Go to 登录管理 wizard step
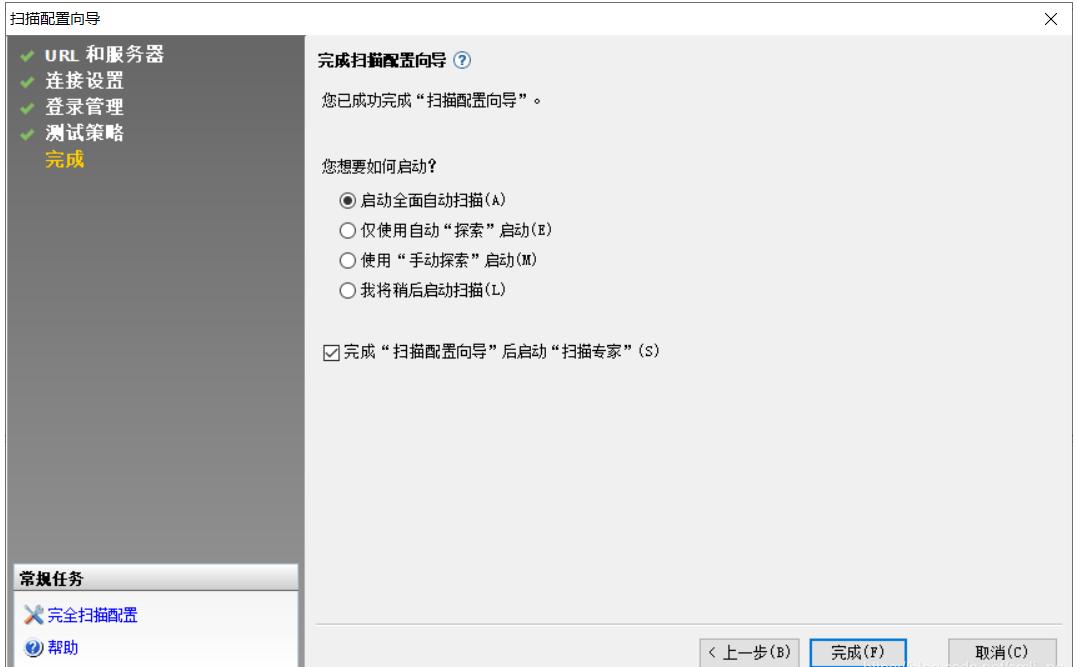Screen dimensions: 1077x667 coord(84,107)
